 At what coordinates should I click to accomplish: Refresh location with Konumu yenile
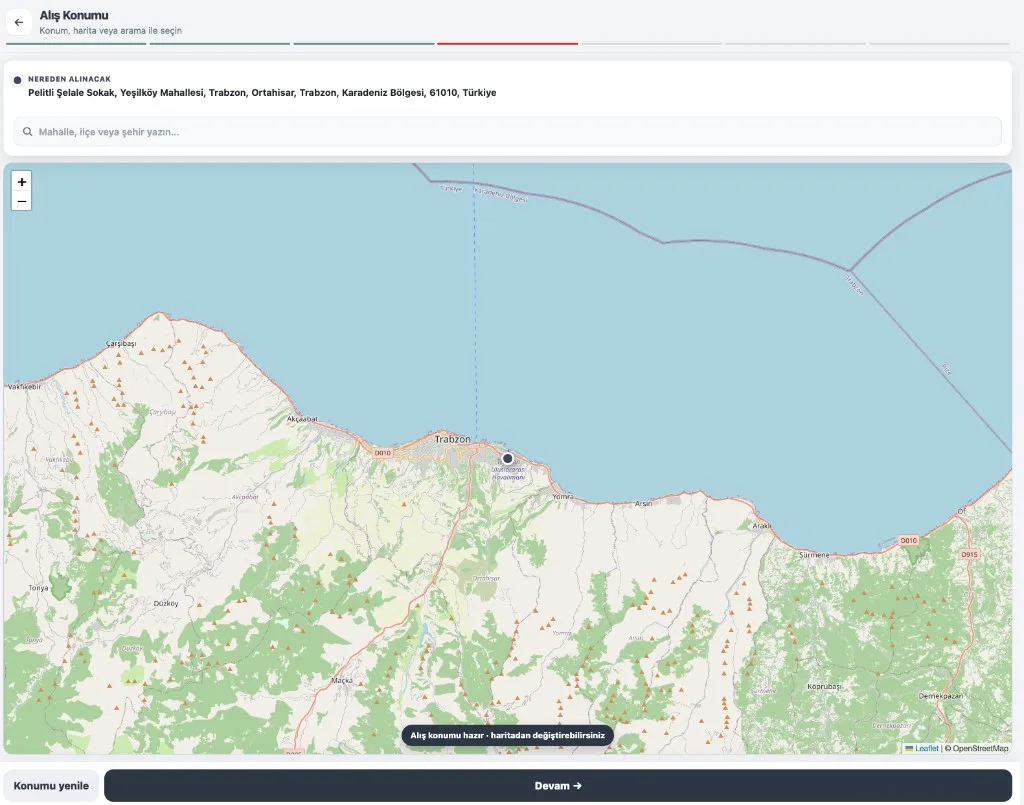click(x=51, y=785)
